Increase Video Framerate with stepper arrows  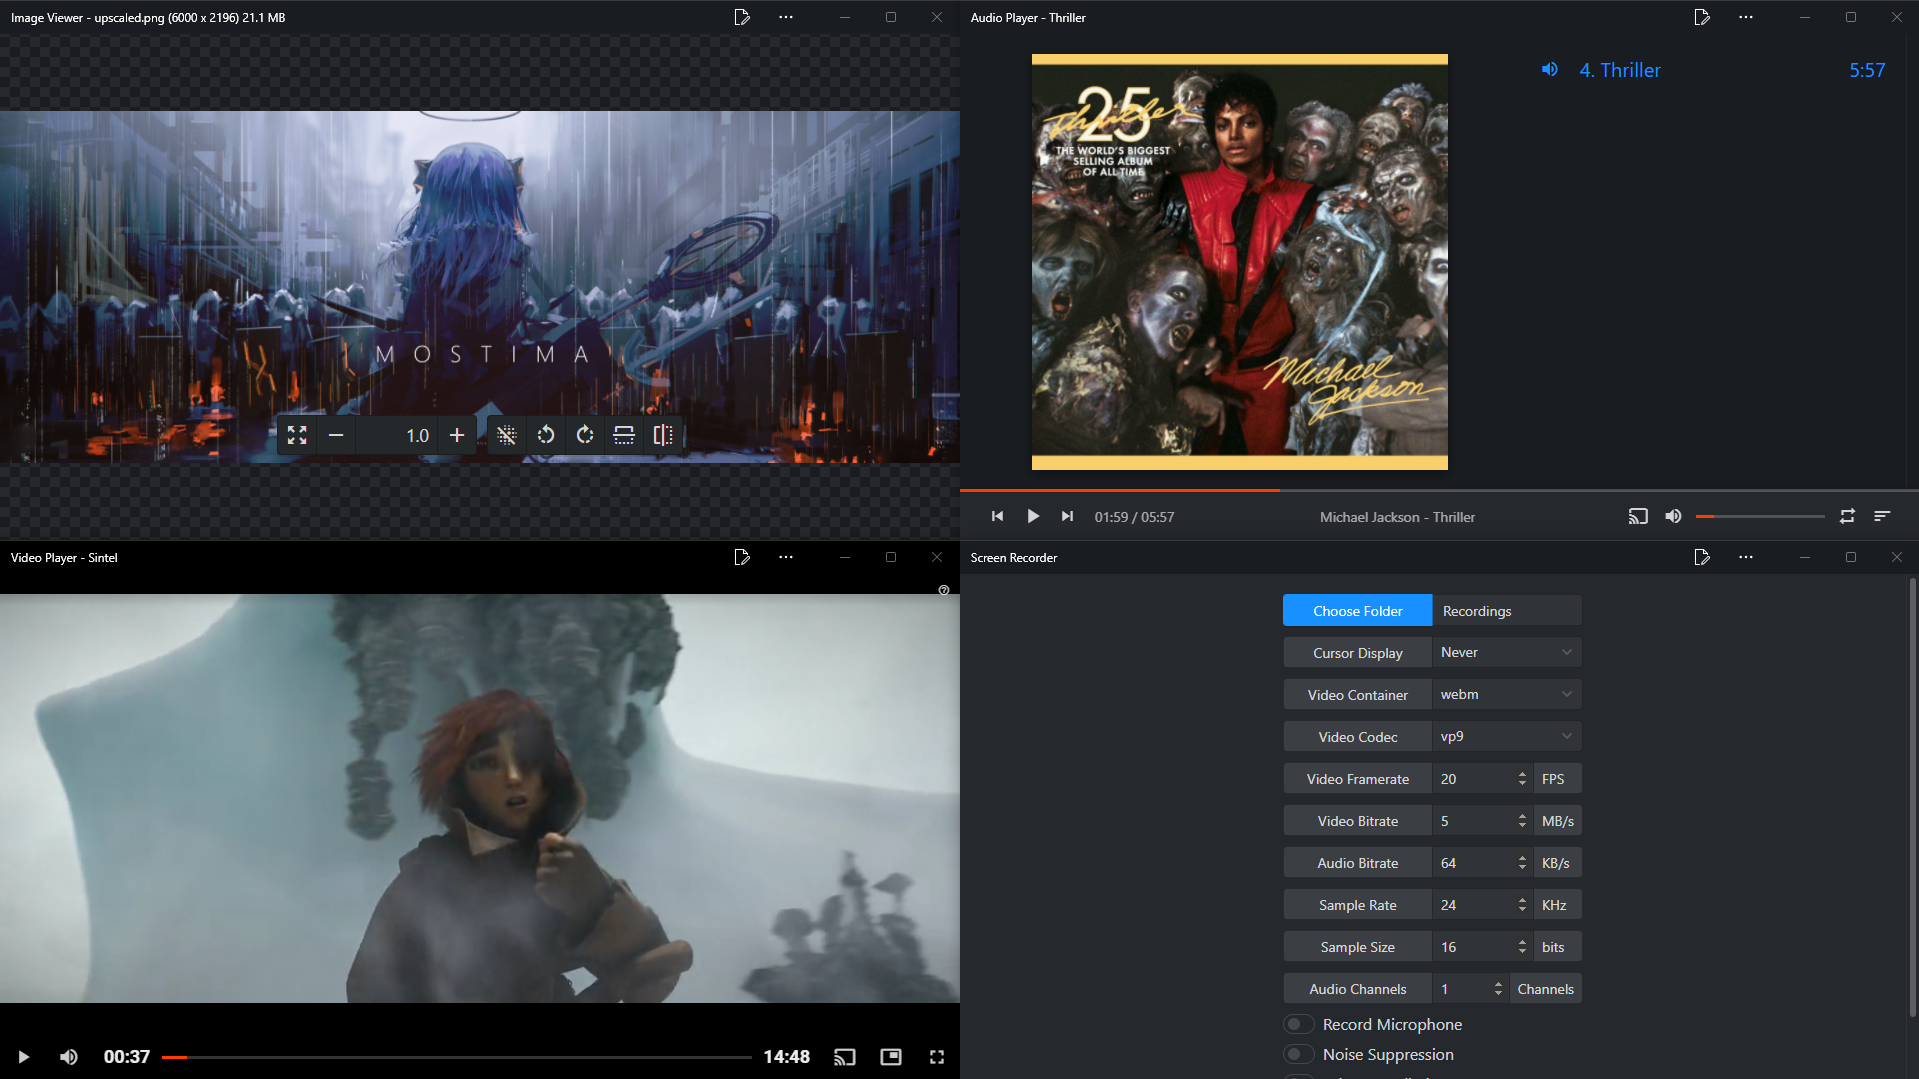(x=1522, y=775)
